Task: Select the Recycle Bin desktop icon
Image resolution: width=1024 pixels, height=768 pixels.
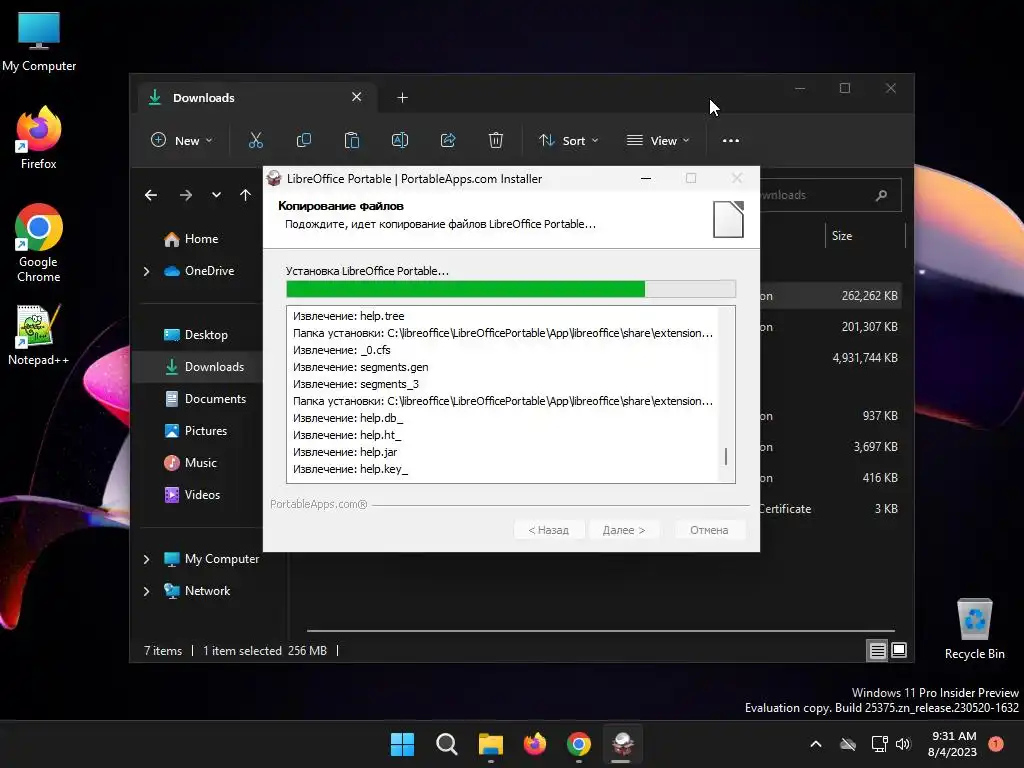Action: (974, 628)
